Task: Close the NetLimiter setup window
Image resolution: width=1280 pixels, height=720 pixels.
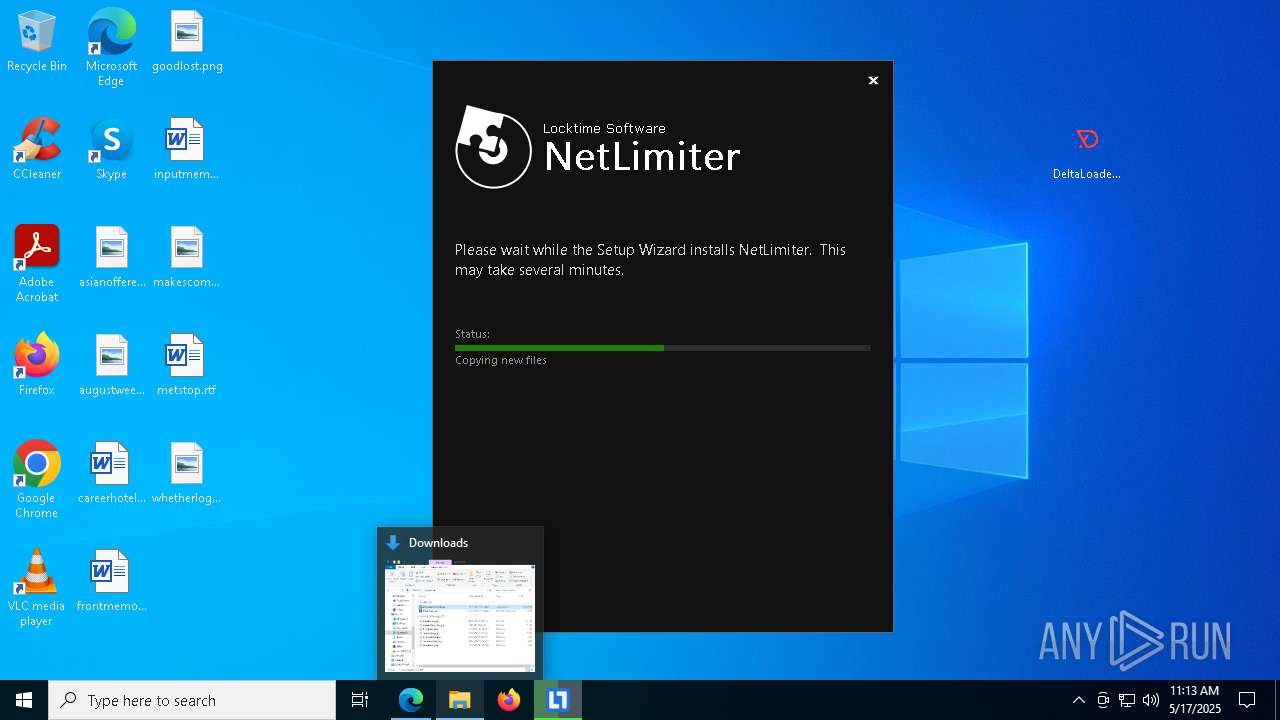Action: (x=873, y=81)
